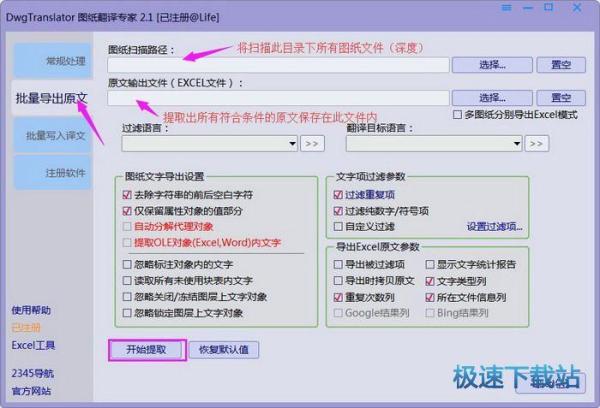Enable 自动分解代理对象 checkbox
The height and width of the screenshot is (408, 600).
[127, 227]
